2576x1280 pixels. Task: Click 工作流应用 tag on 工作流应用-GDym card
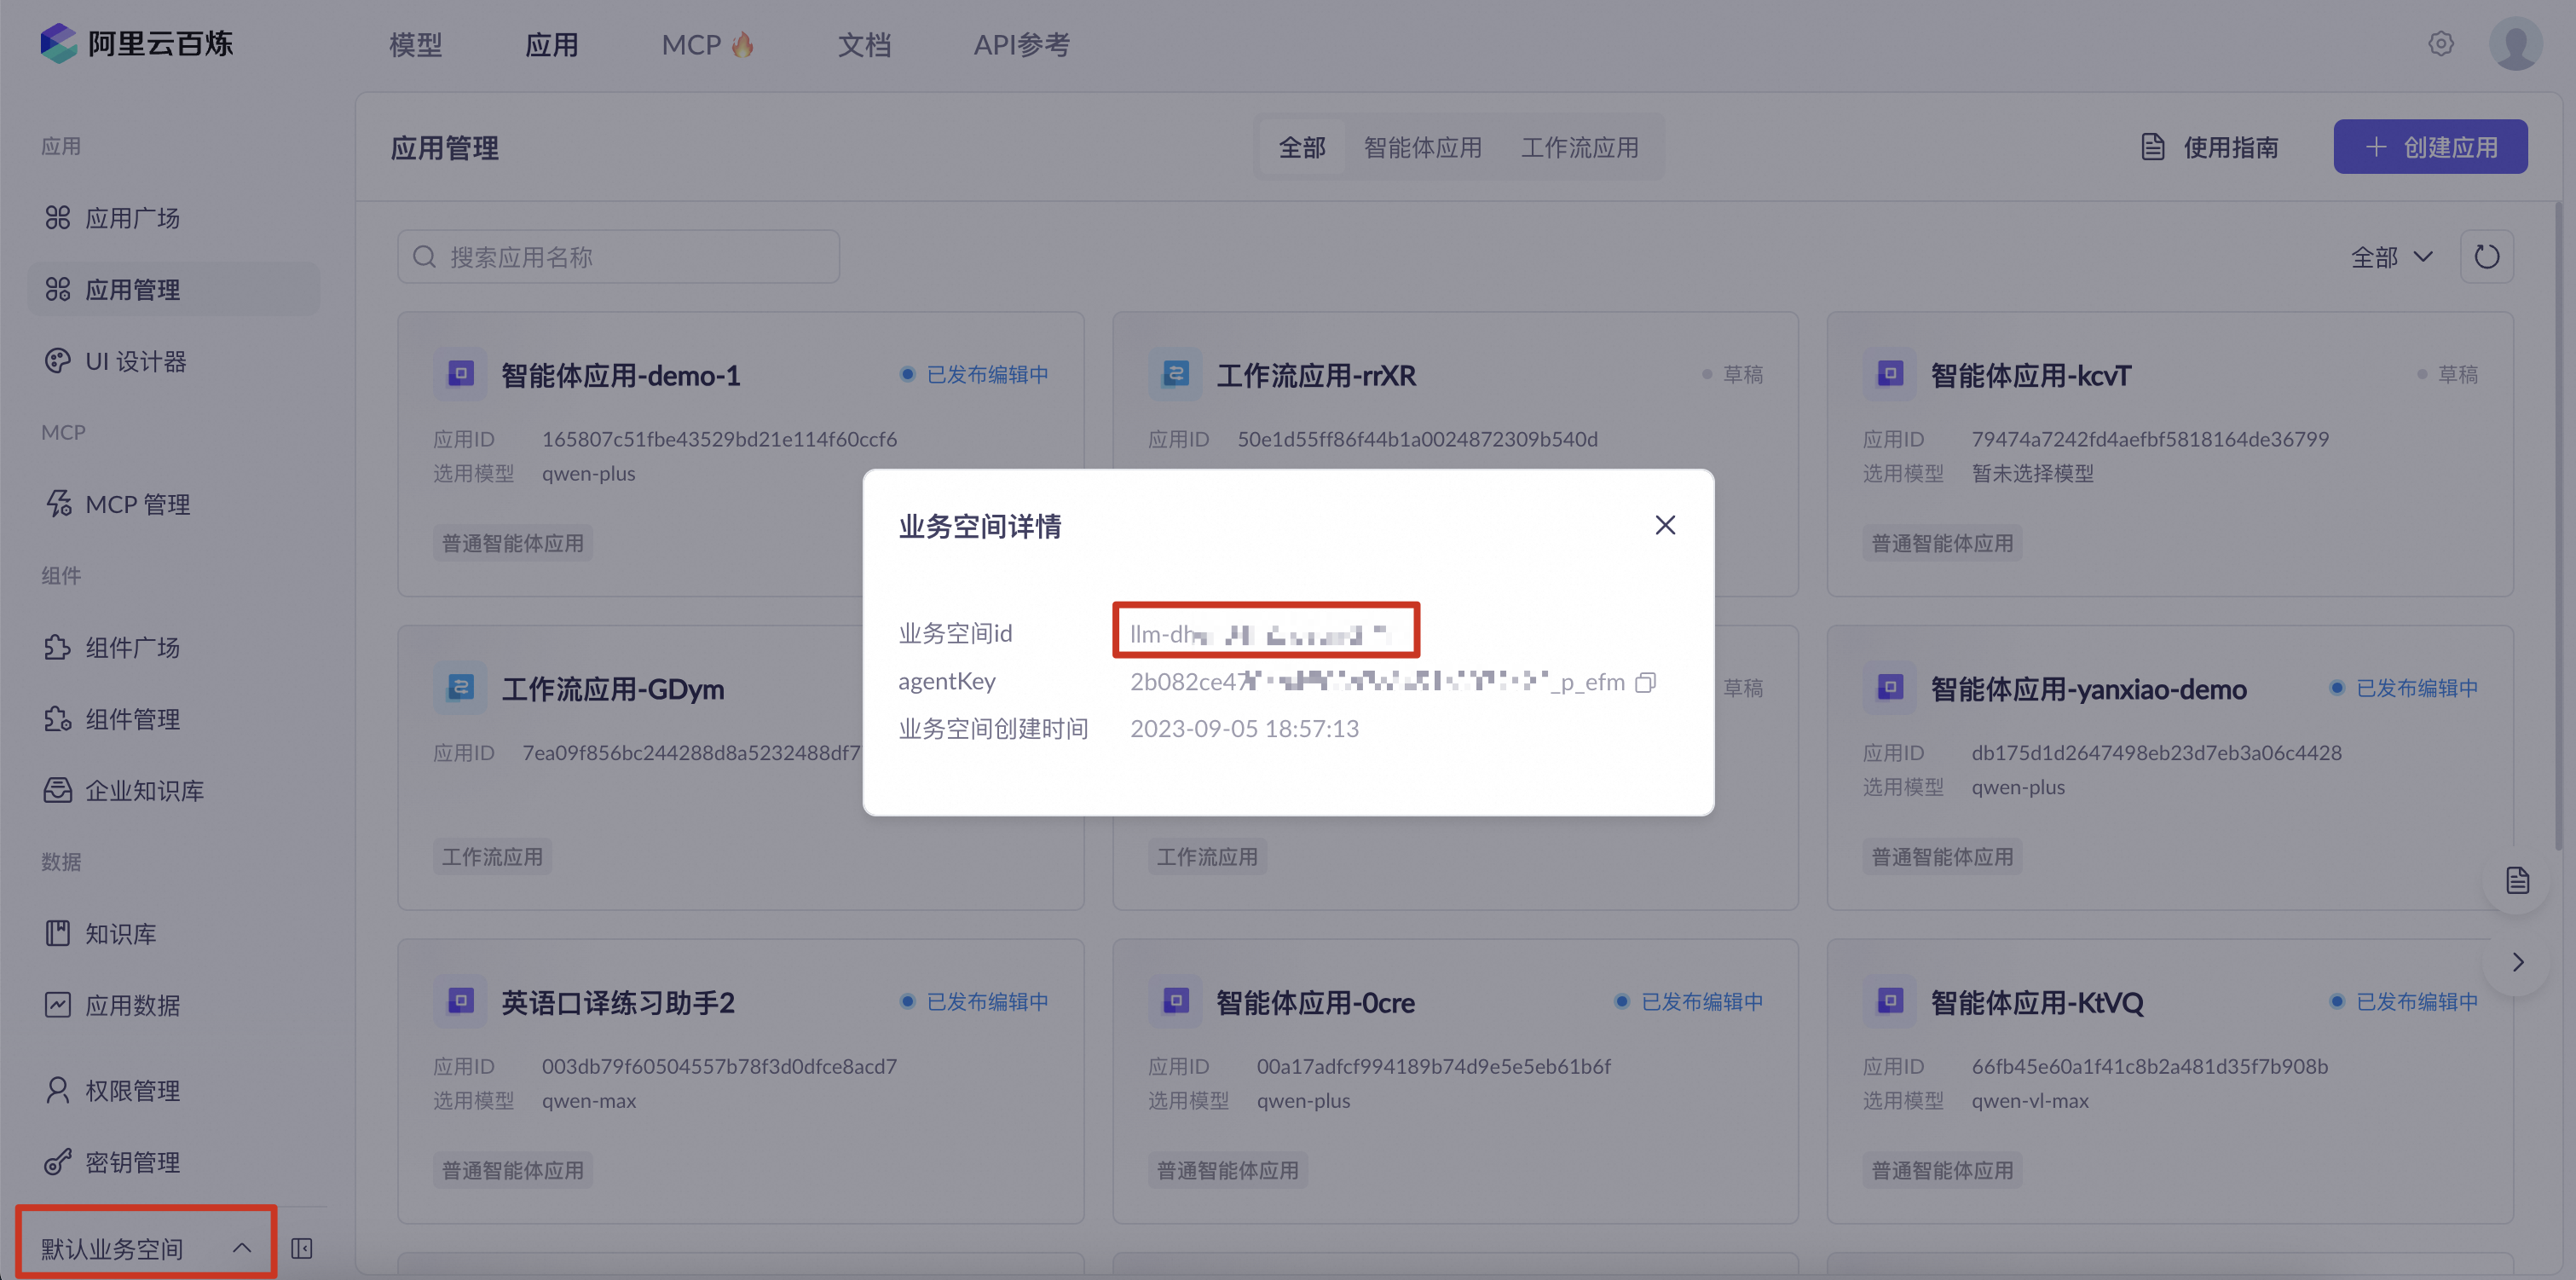pyautogui.click(x=492, y=857)
